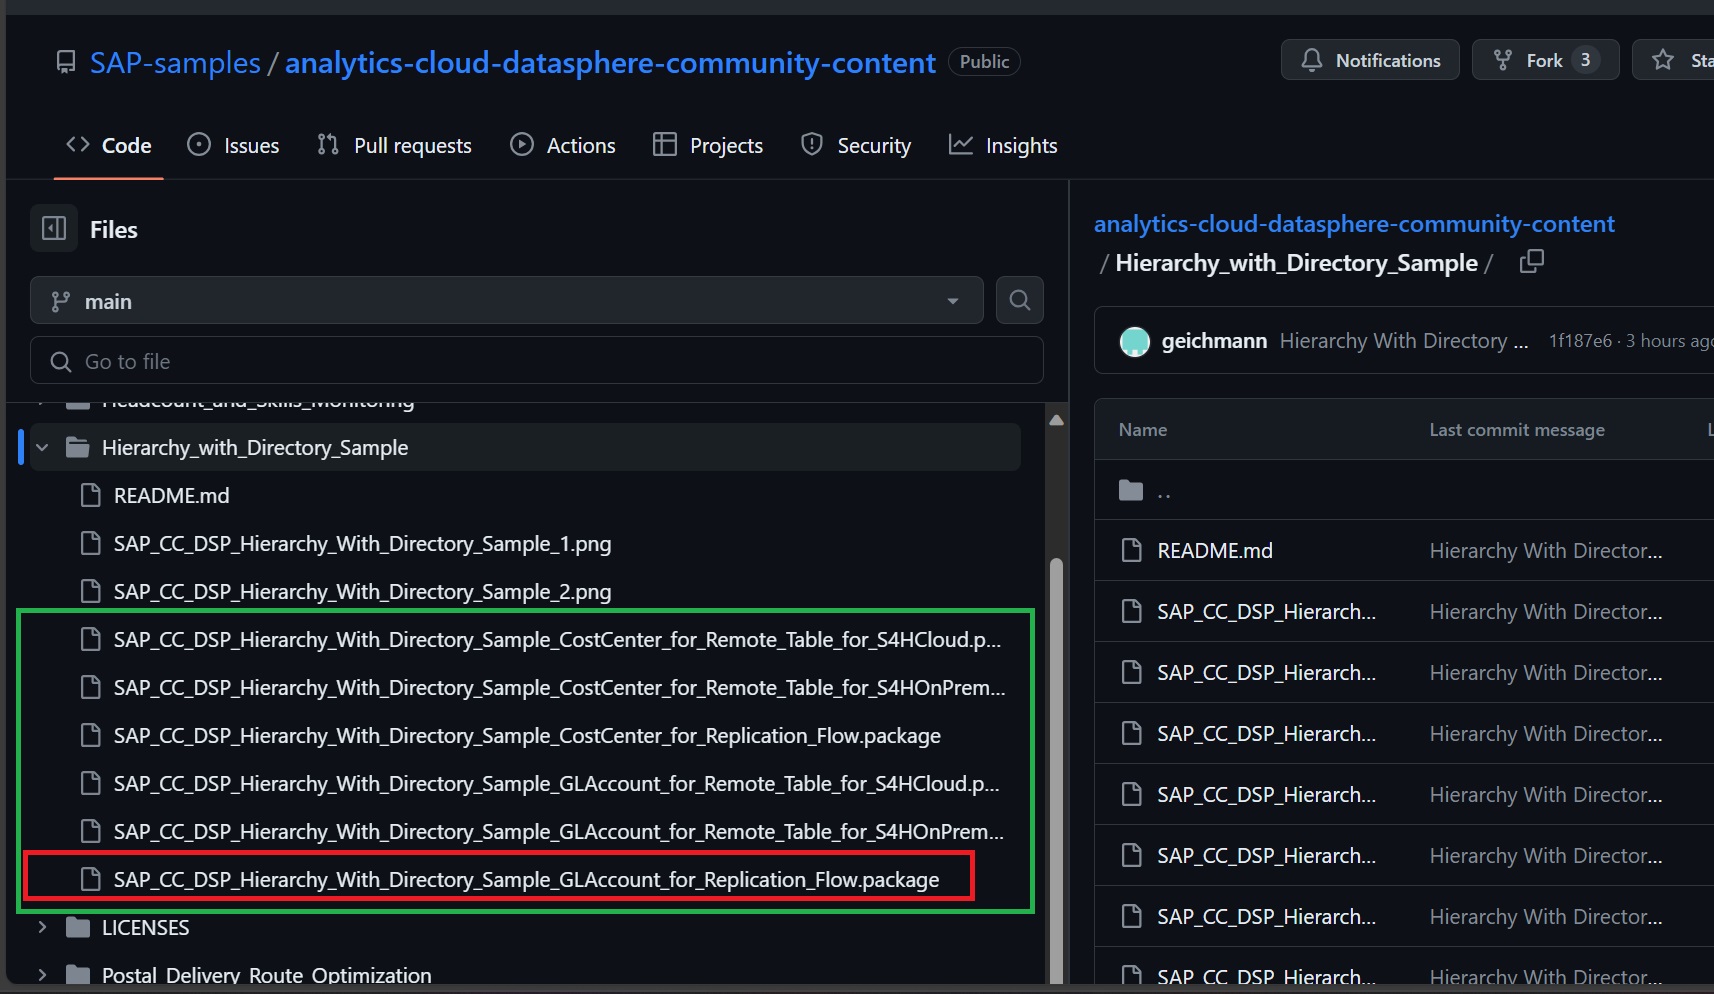
Task: Open GLAccount_for_Replication_Flow.package in tree
Action: [x=526, y=879]
